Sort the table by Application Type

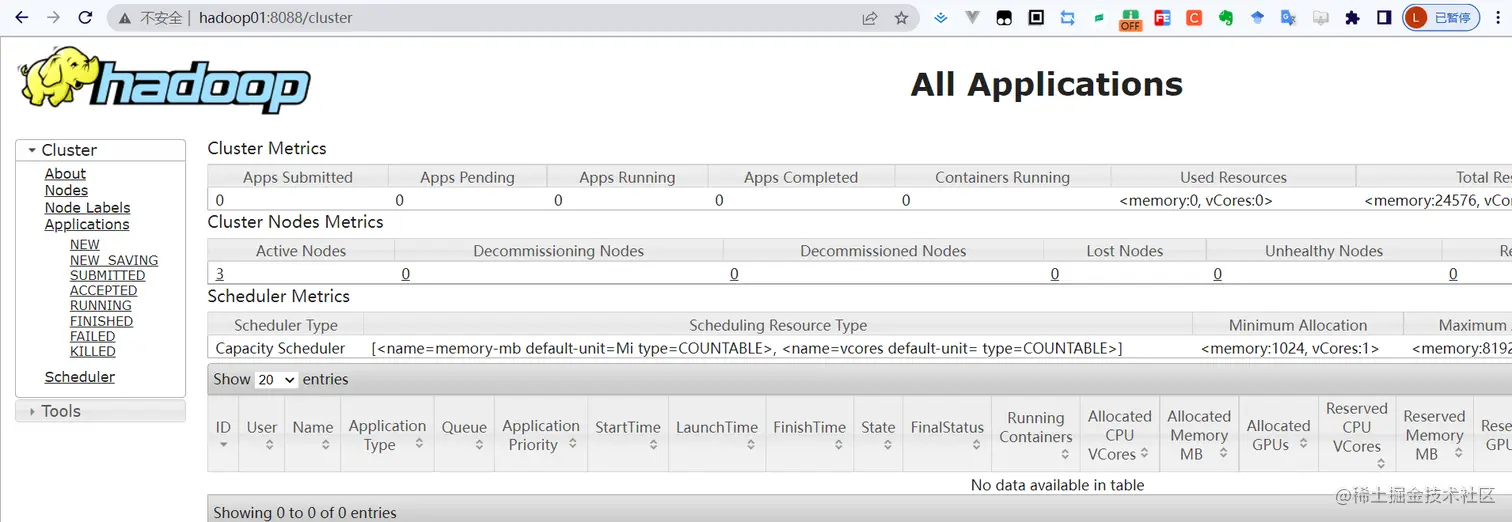(x=388, y=434)
